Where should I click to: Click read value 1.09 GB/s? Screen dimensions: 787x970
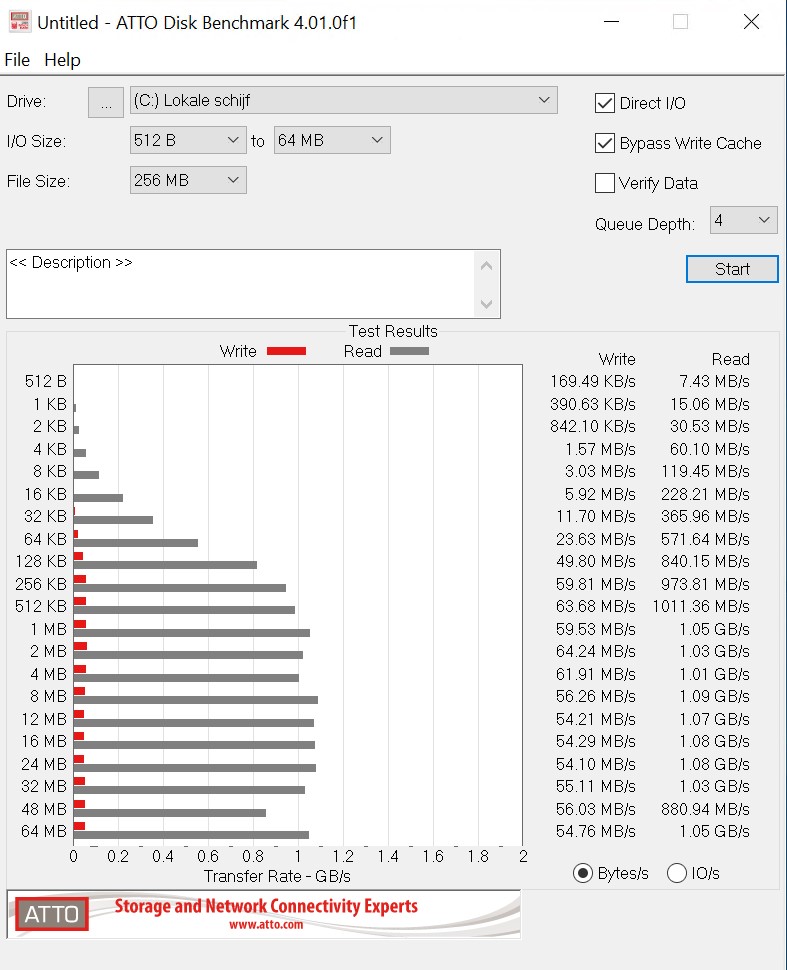(x=715, y=697)
